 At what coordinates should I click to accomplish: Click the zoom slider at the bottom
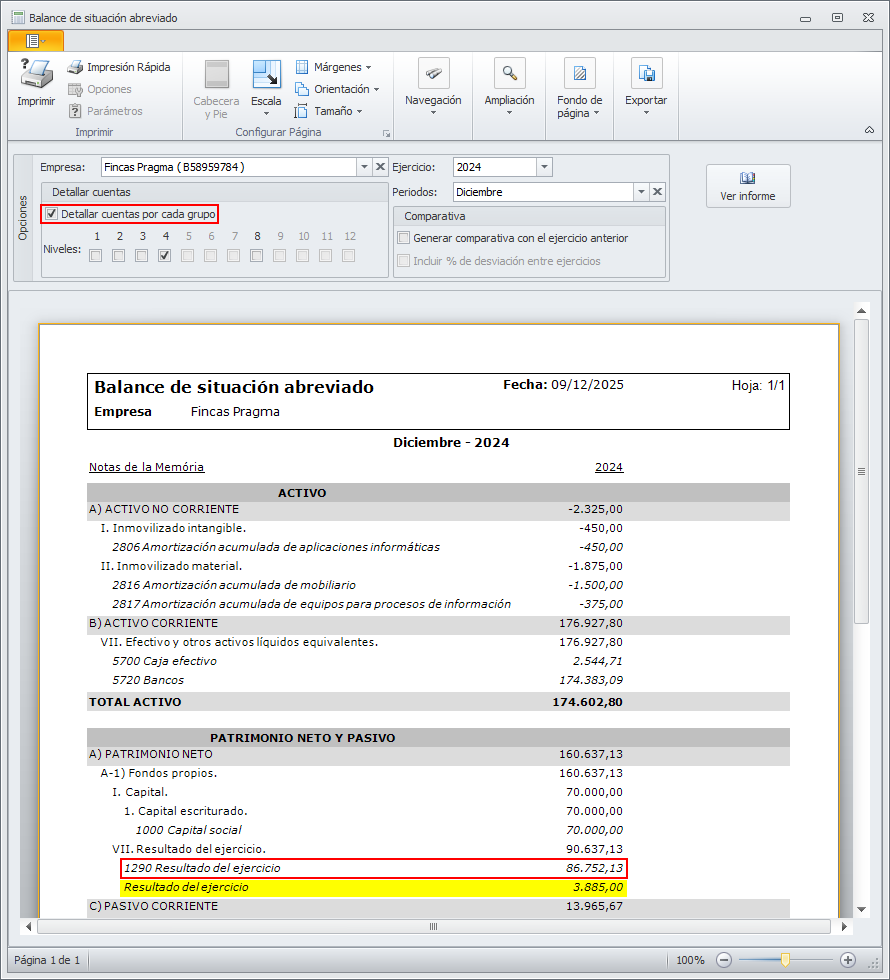[x=786, y=959]
